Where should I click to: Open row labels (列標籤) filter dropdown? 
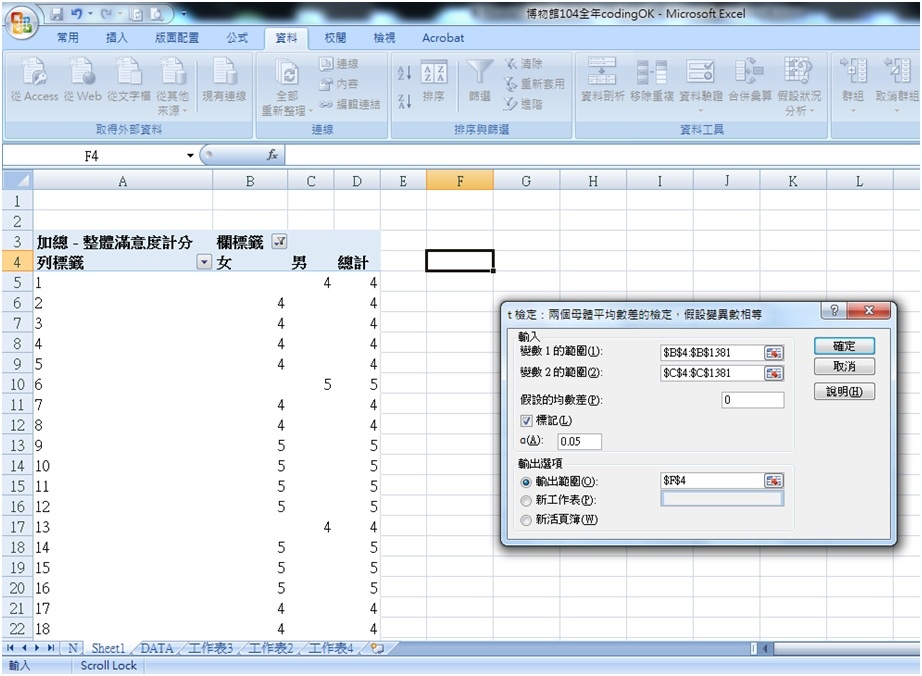[x=203, y=262]
